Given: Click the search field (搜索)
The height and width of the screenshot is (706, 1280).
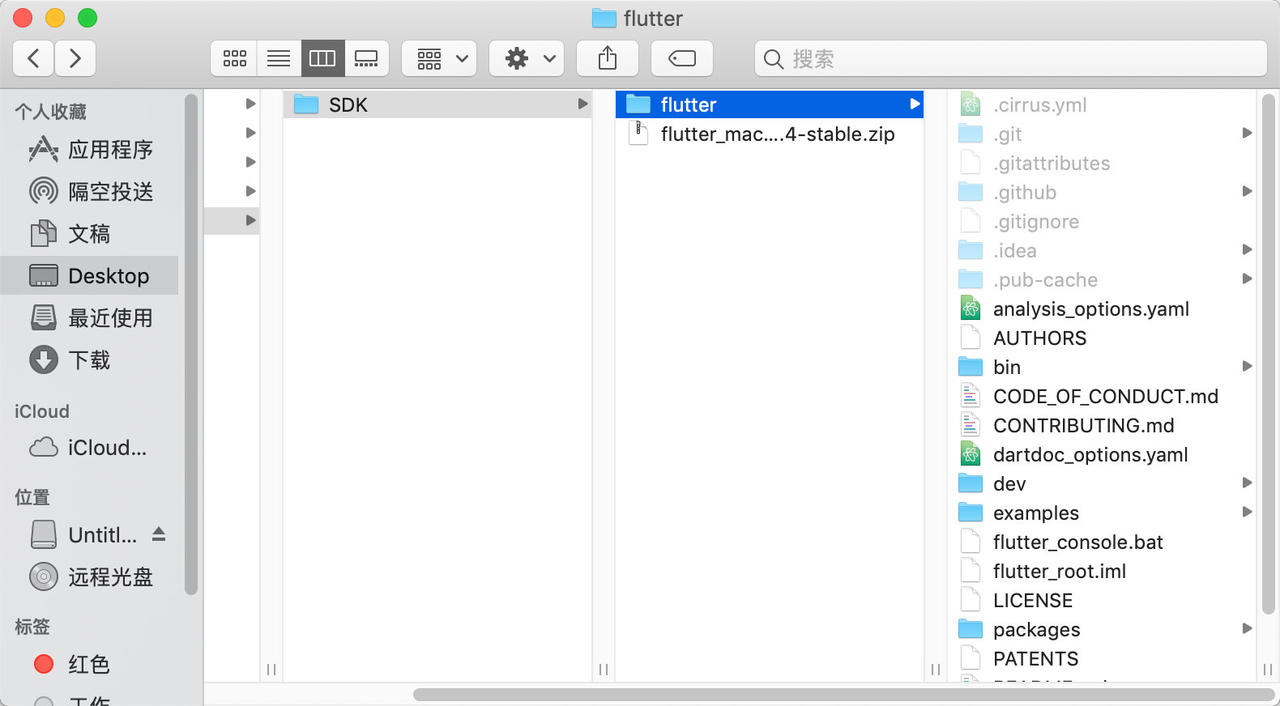Looking at the screenshot, I should pyautogui.click(x=1009, y=59).
